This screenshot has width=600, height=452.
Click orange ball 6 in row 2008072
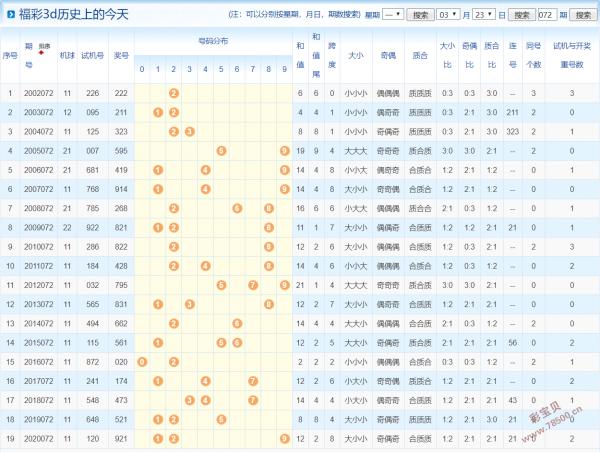point(237,208)
